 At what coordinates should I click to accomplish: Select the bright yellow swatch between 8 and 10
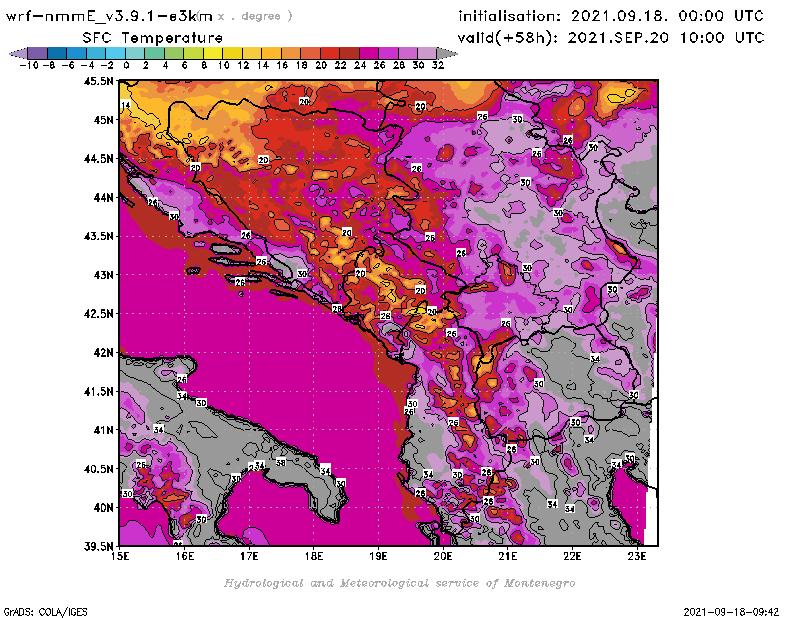pyautogui.click(x=213, y=53)
